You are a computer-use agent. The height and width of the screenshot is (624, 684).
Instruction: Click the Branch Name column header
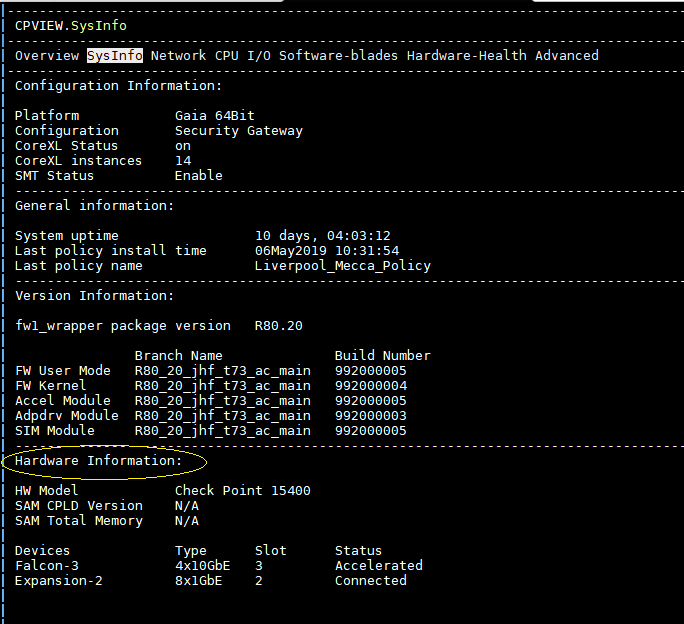tap(178, 356)
